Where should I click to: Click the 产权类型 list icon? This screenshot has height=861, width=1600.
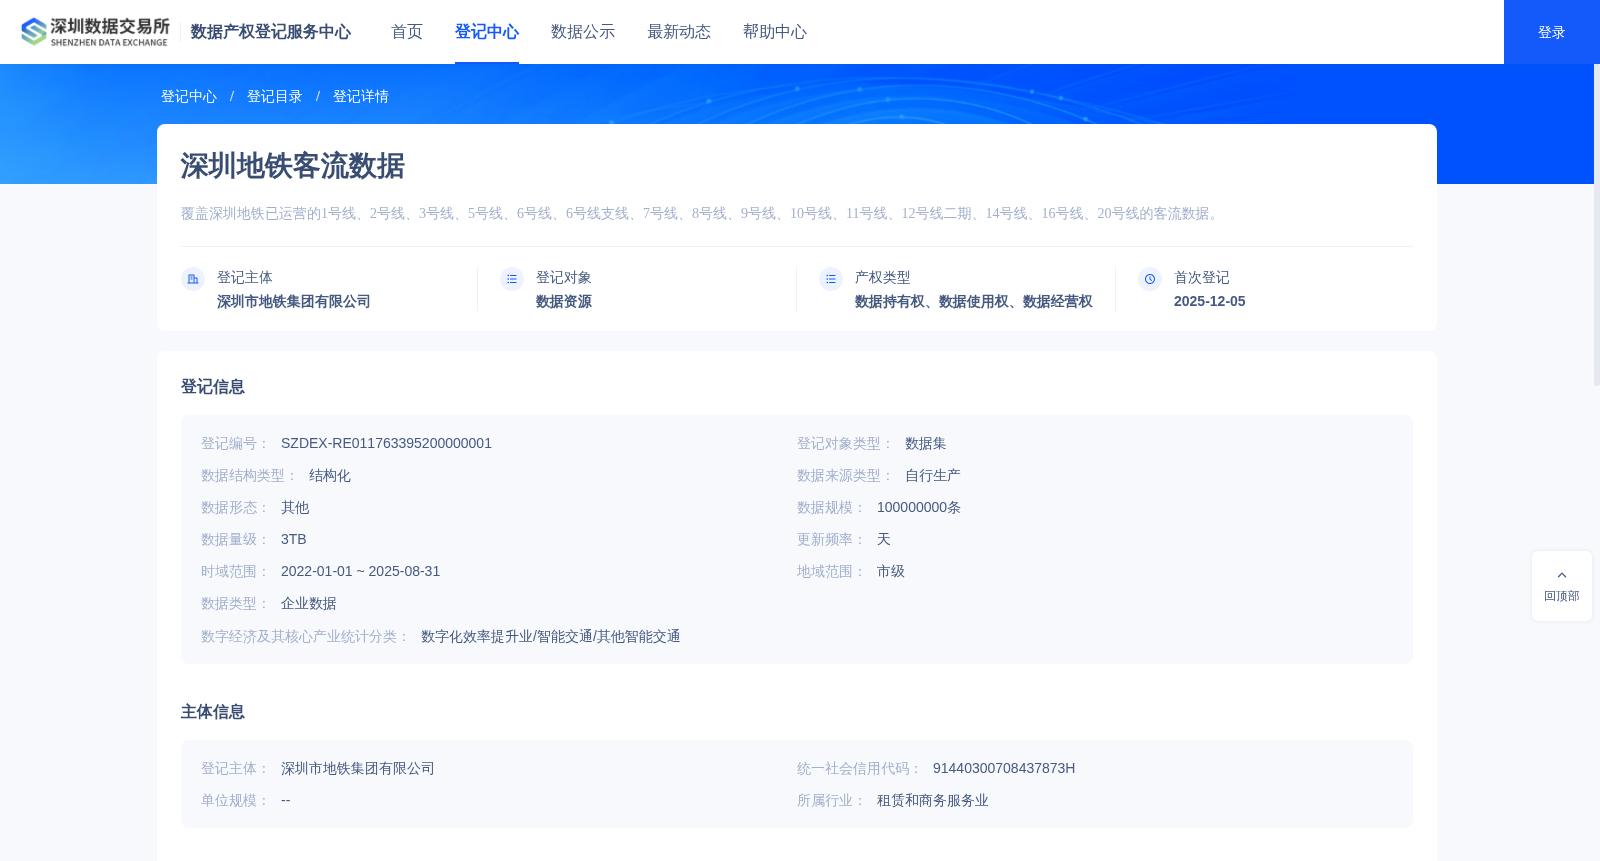(831, 279)
